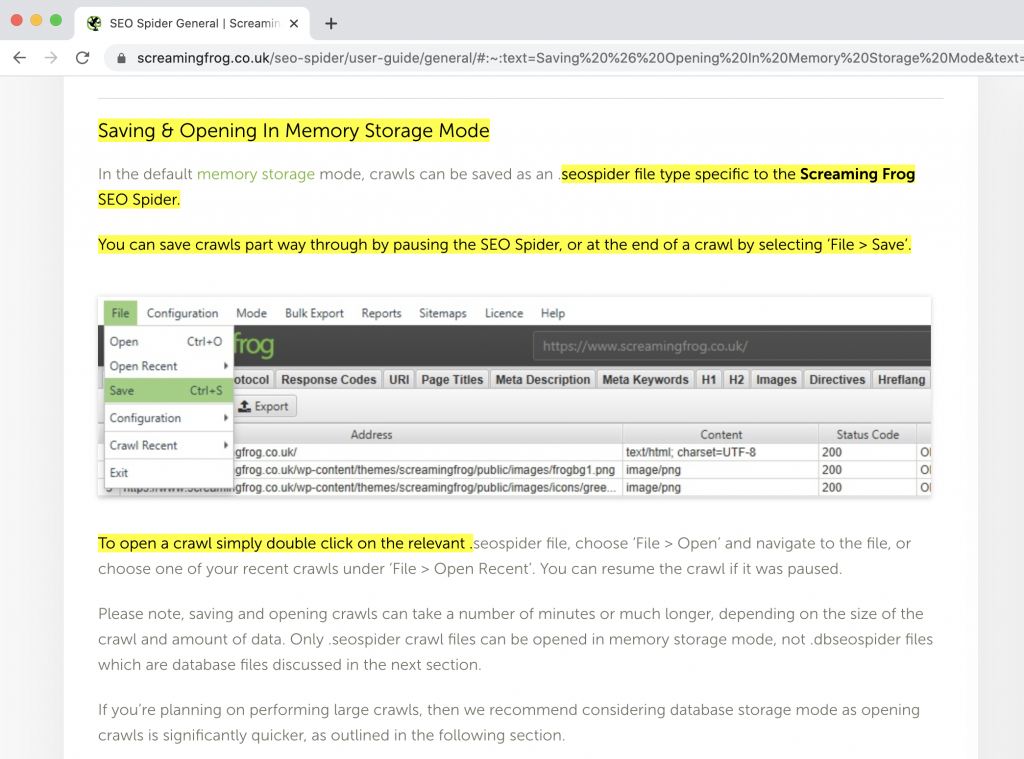Open a new browser tab
The image size is (1024, 759).
[x=331, y=23]
